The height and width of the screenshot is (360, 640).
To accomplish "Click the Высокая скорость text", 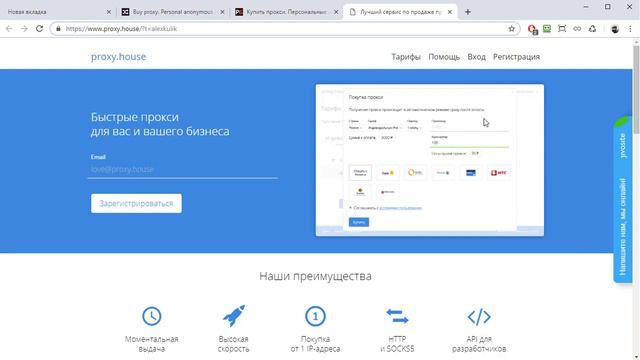I will point(233,344).
